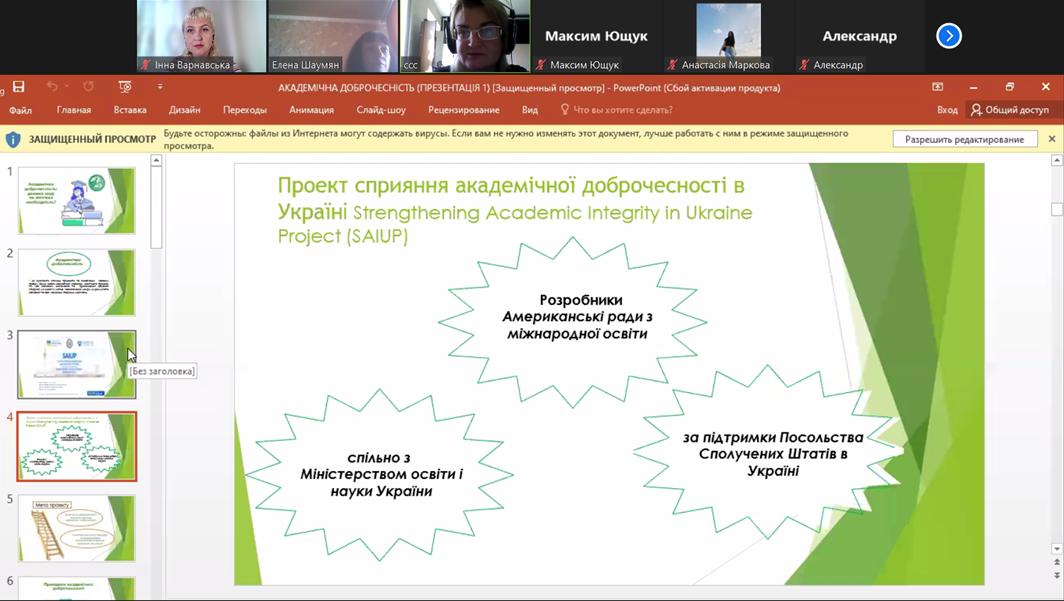
Task: Switch to the Главная tab
Action: (74, 110)
